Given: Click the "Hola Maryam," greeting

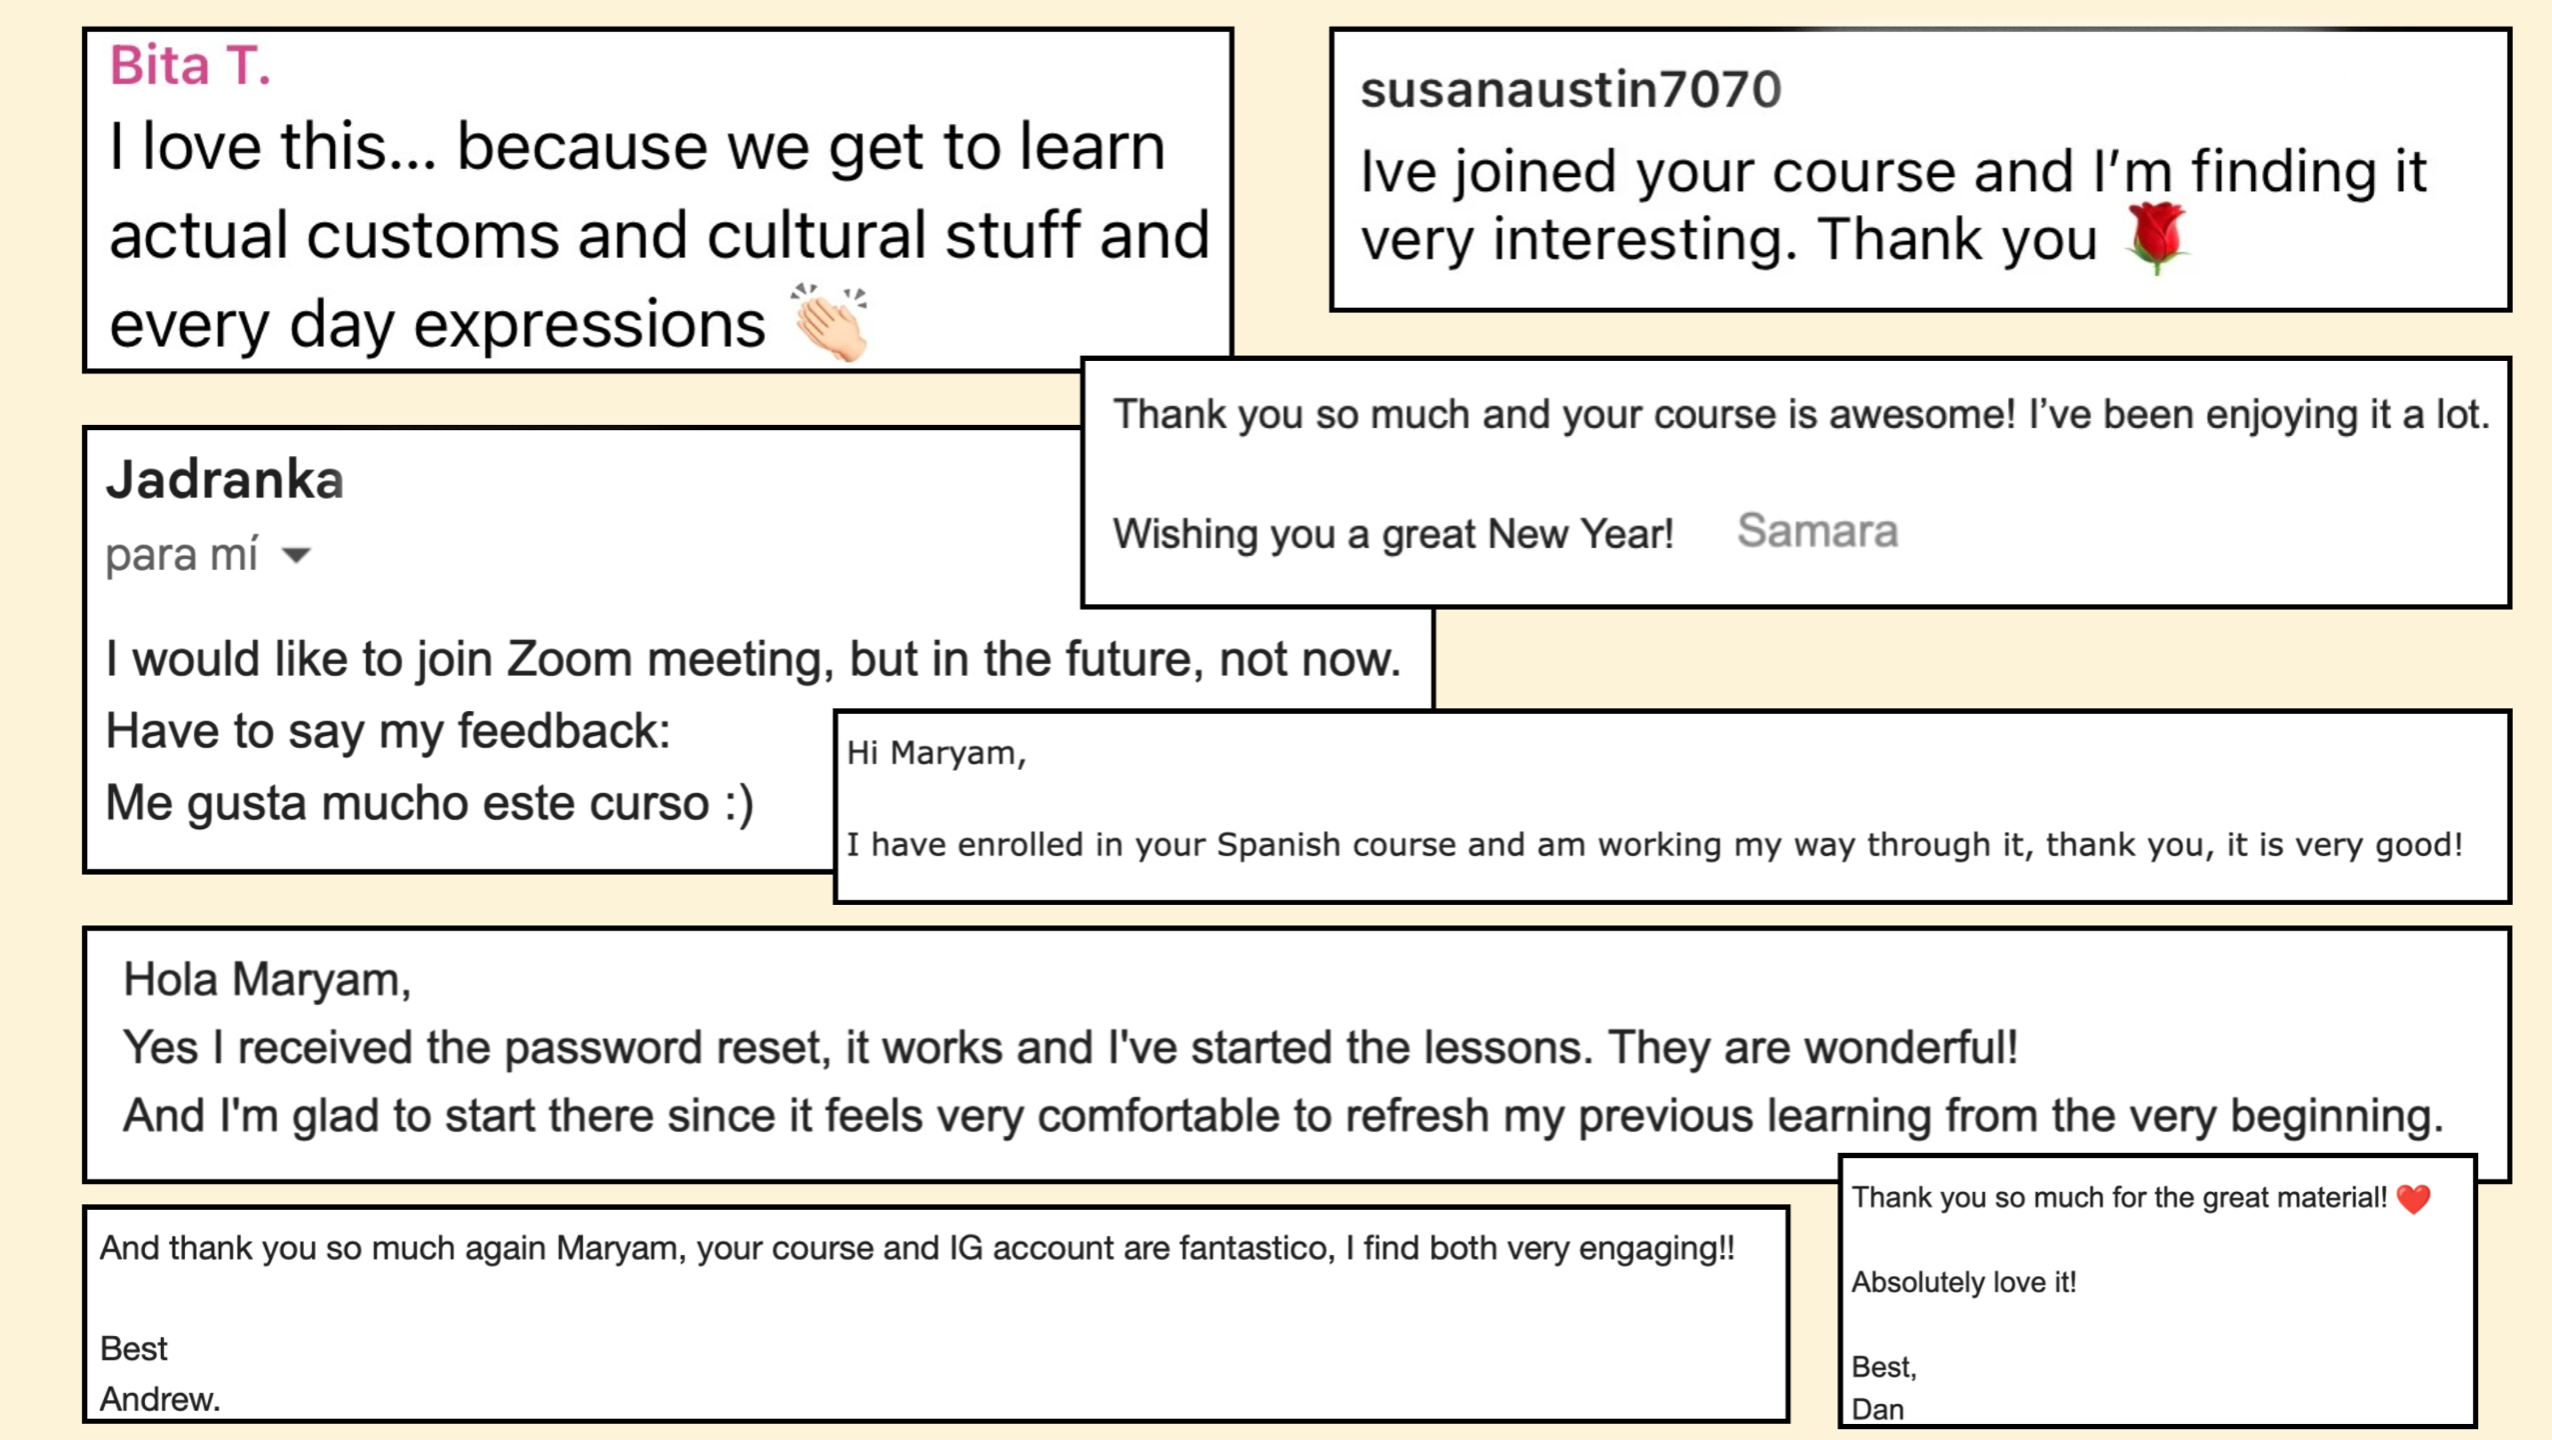Looking at the screenshot, I should pos(267,979).
